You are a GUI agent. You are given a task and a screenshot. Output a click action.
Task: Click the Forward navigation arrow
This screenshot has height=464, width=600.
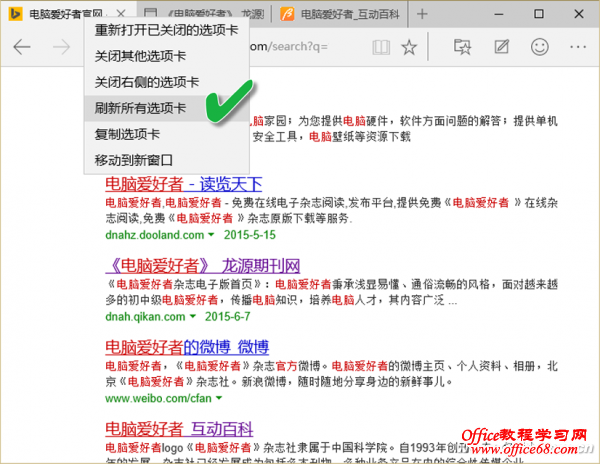click(61, 47)
